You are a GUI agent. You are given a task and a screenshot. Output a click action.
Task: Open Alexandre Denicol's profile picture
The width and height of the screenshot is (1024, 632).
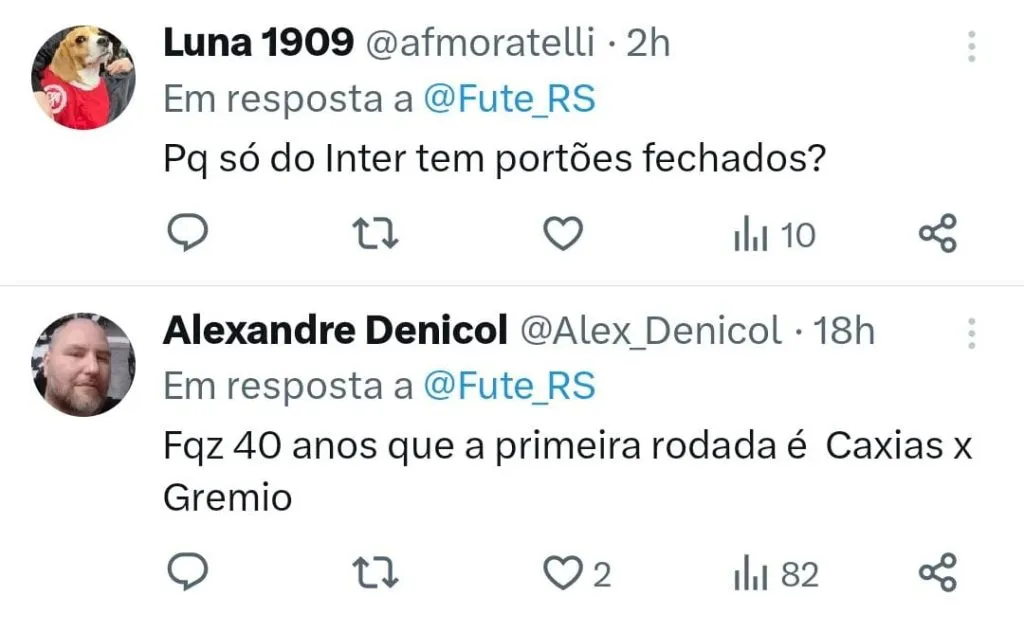[x=83, y=364]
